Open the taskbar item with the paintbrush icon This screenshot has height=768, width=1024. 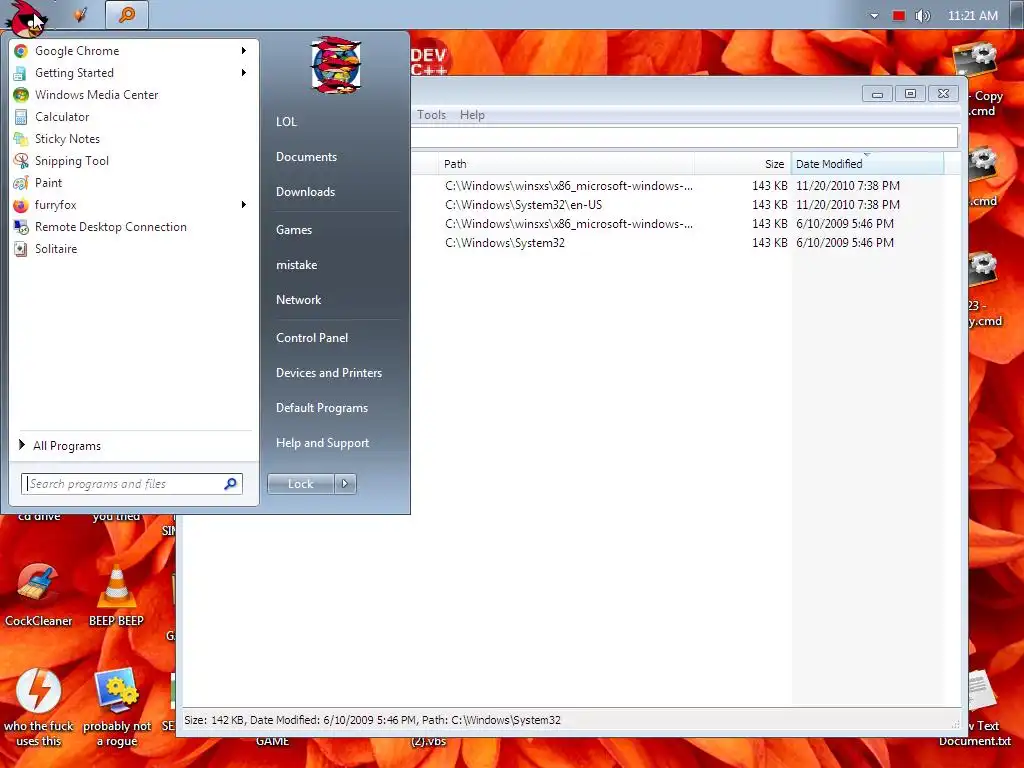coord(80,14)
